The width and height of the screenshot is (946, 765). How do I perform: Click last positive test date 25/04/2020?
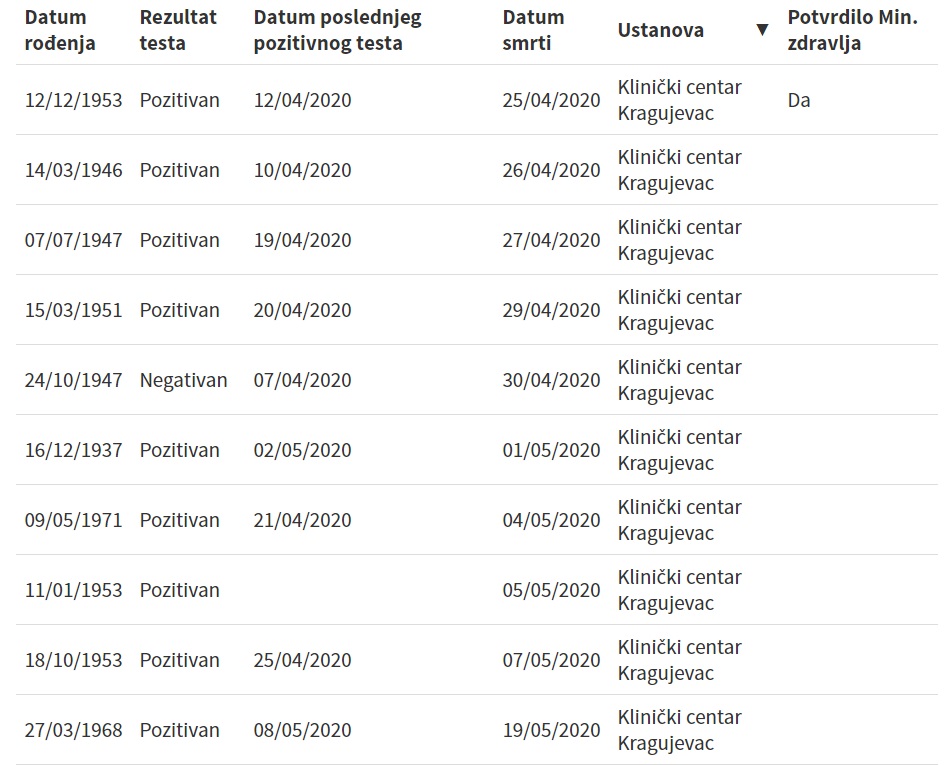pos(303,660)
